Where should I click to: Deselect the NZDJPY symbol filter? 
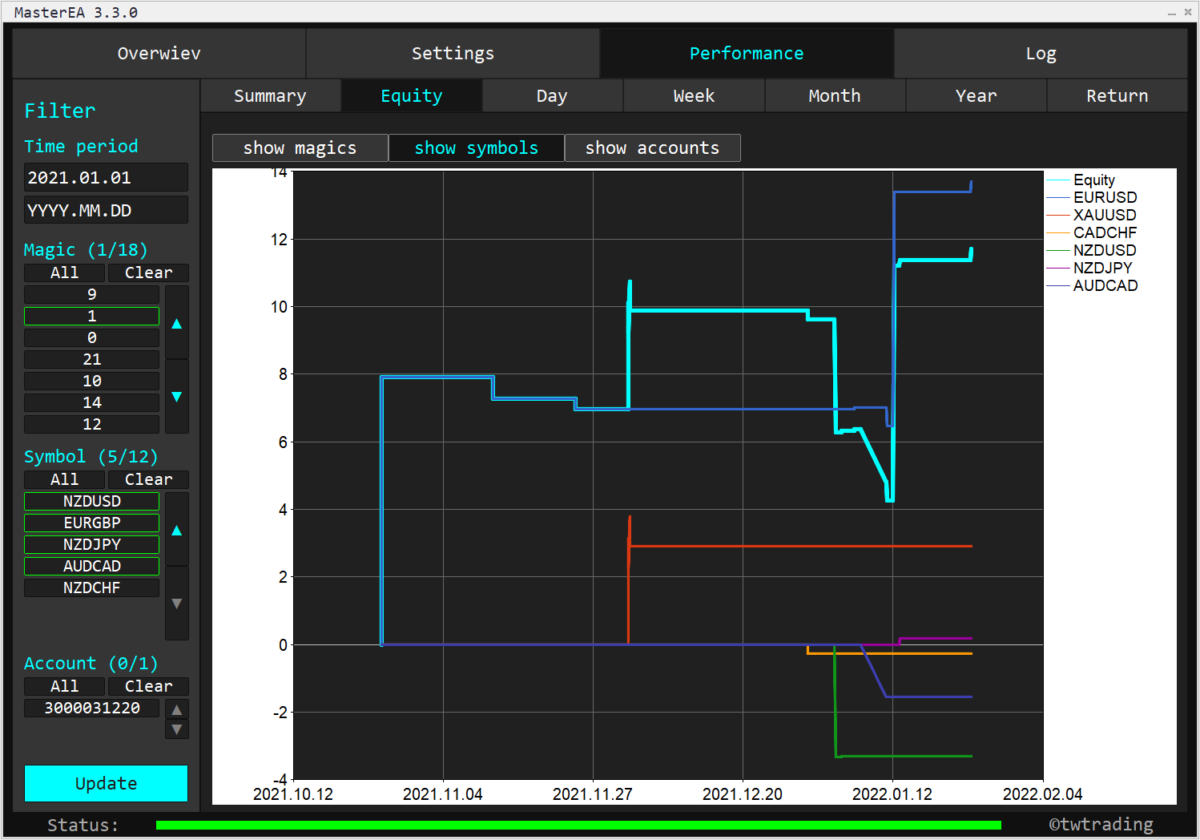91,544
